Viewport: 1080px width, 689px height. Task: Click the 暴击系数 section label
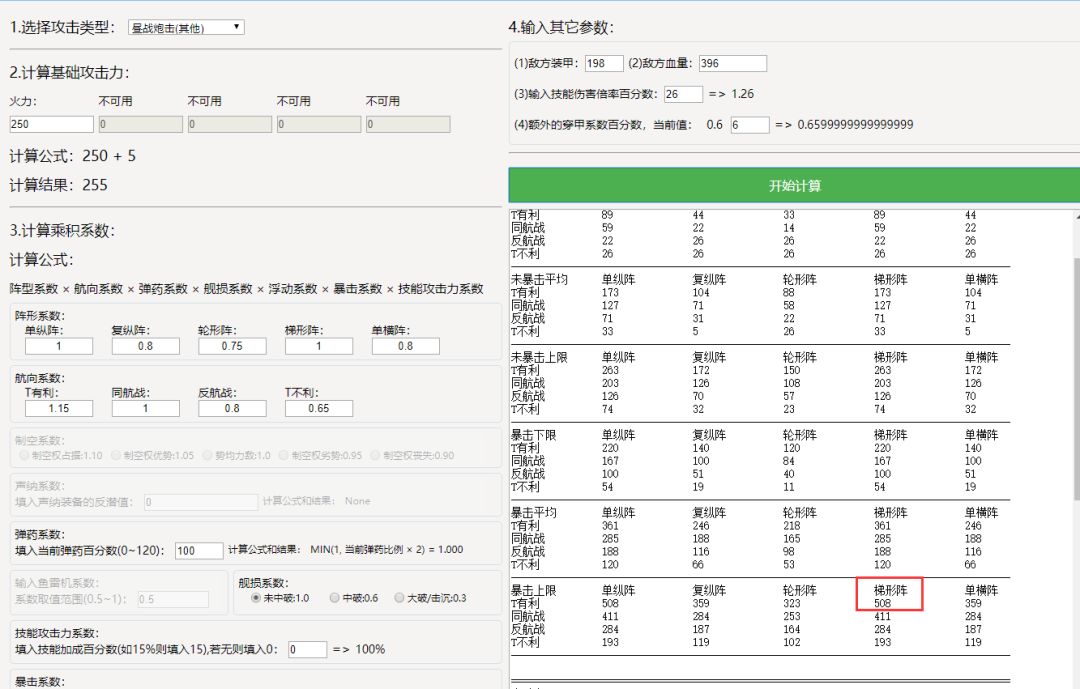coord(40,682)
